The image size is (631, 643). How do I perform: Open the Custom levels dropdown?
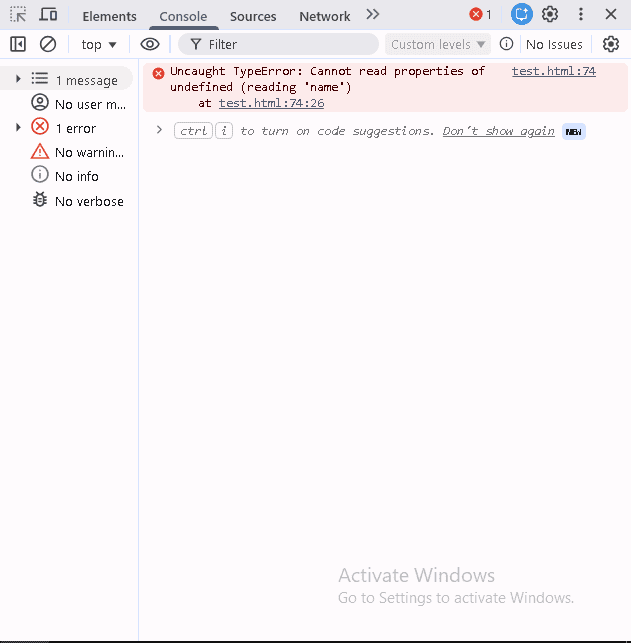(438, 44)
